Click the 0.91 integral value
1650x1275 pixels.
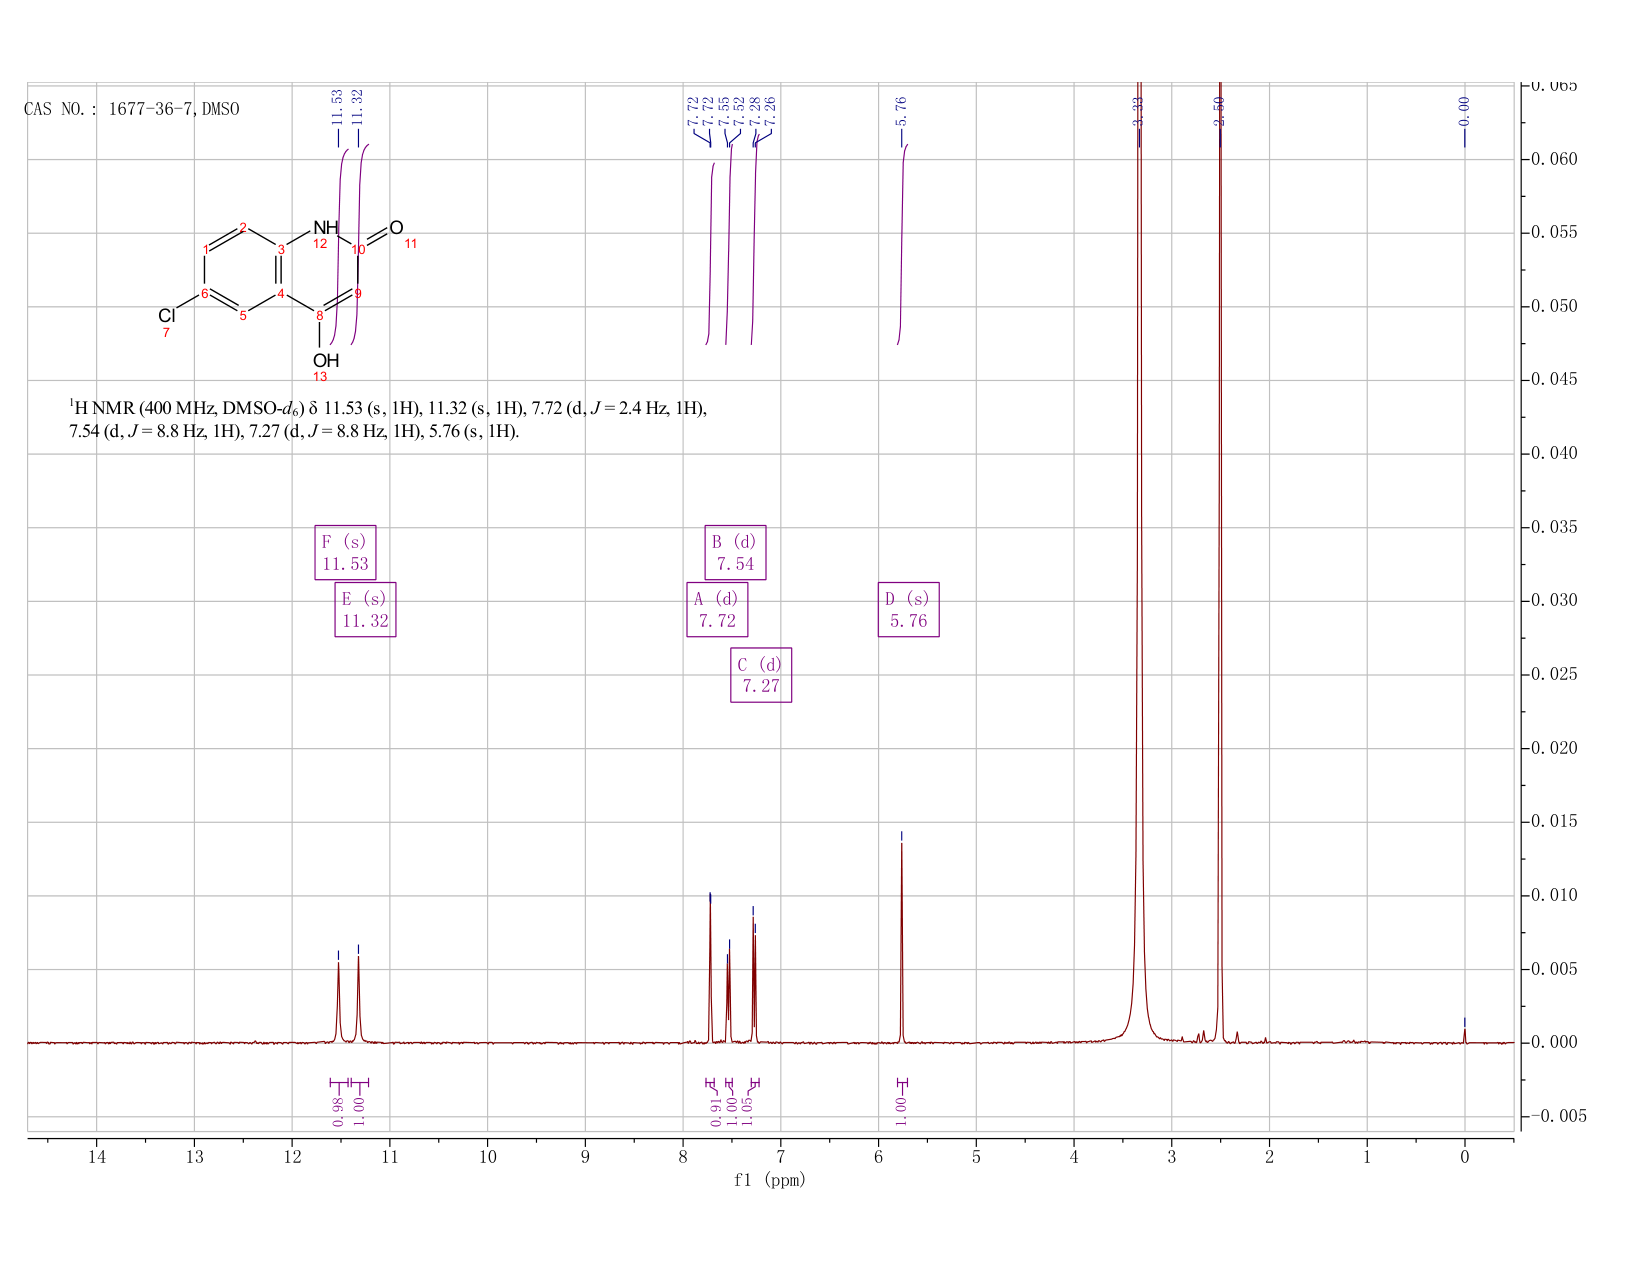click(x=716, y=1111)
